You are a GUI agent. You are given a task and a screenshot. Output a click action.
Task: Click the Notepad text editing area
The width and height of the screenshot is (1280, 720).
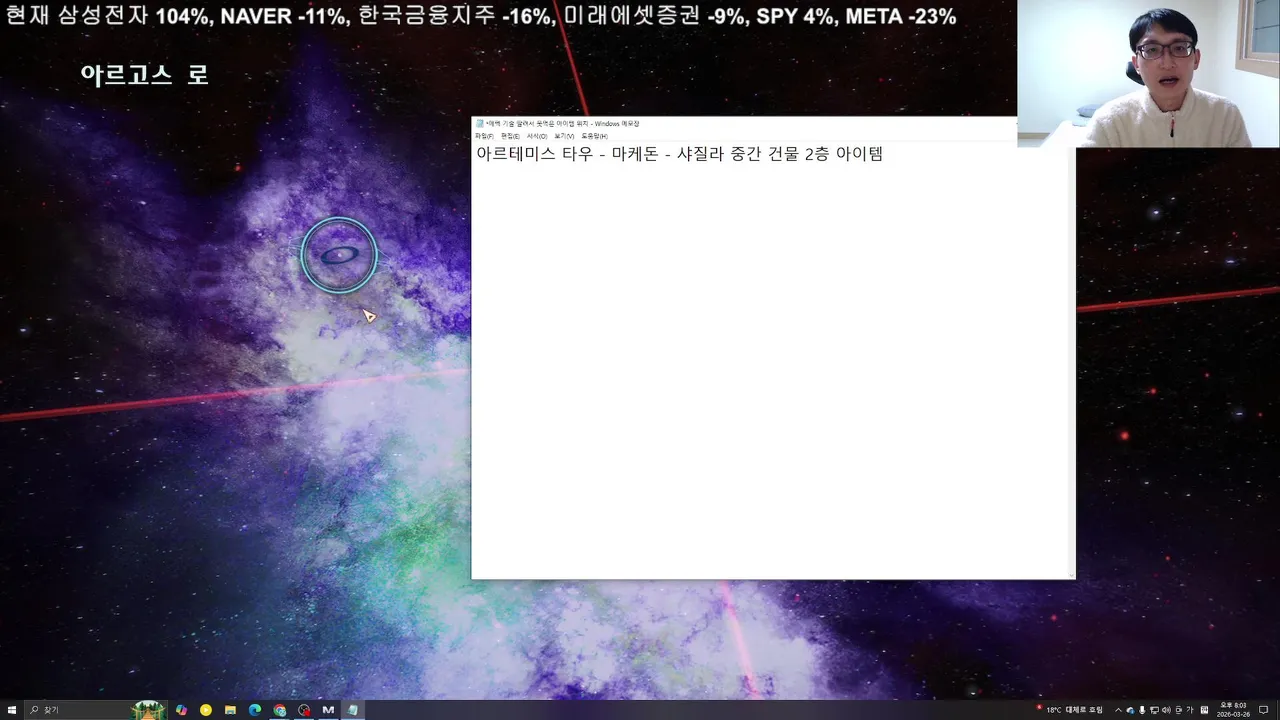coord(769,360)
